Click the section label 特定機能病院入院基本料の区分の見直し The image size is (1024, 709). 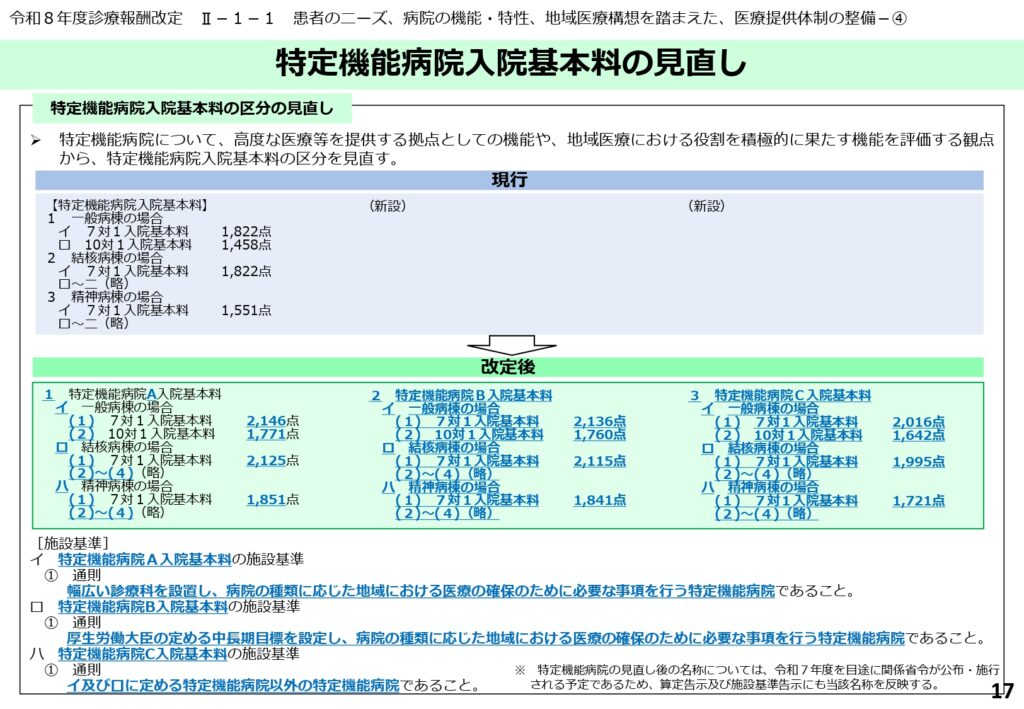click(x=192, y=106)
